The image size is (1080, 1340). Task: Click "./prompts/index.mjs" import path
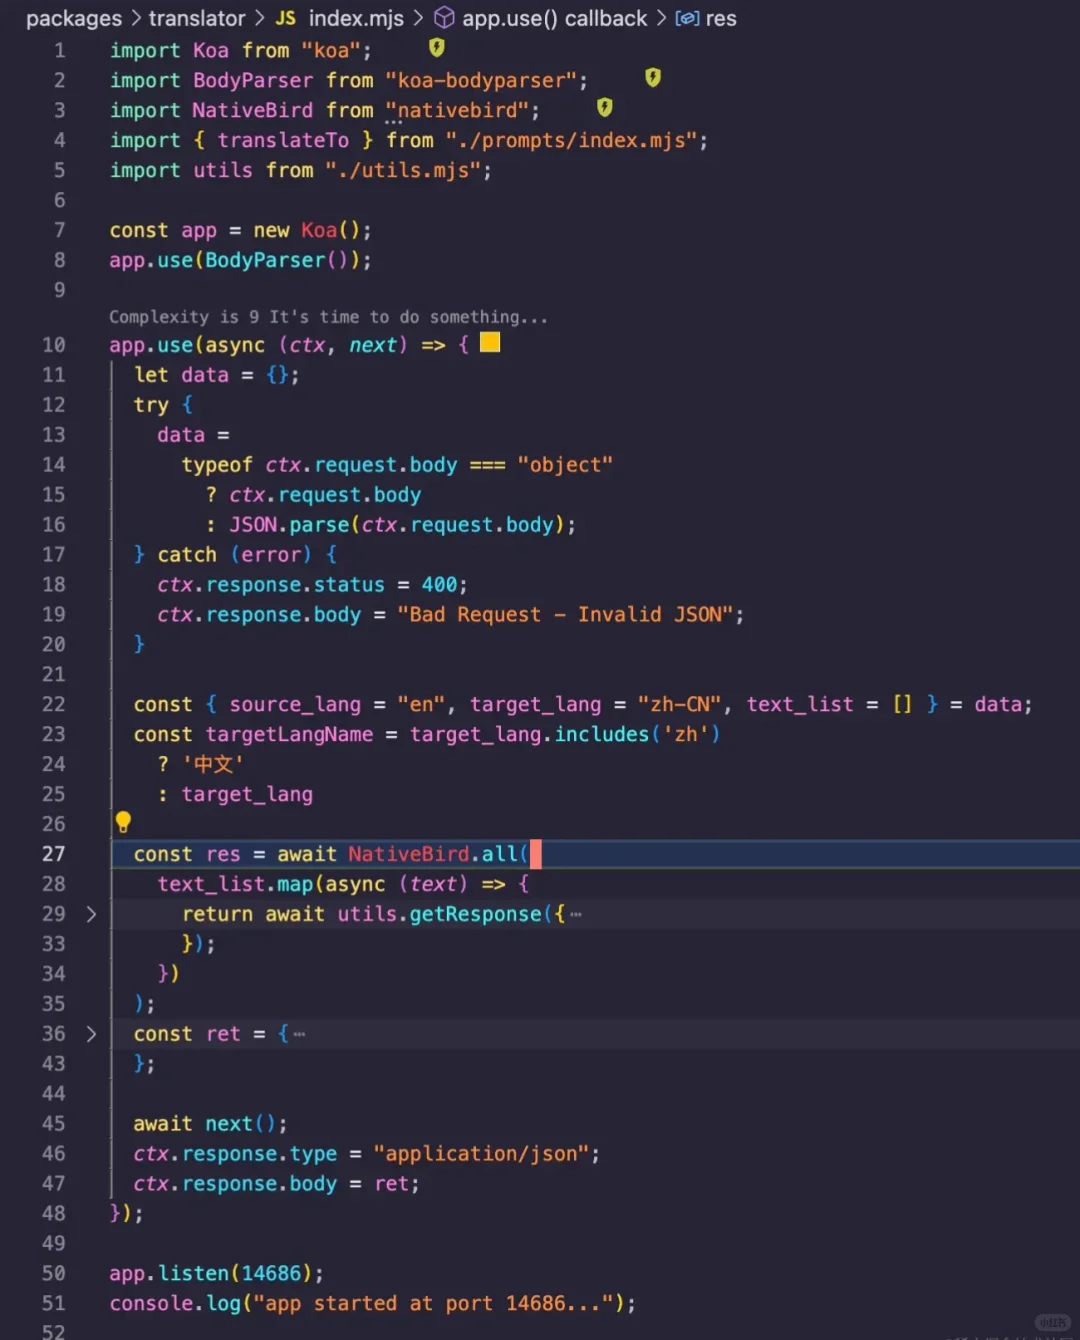[x=571, y=140]
